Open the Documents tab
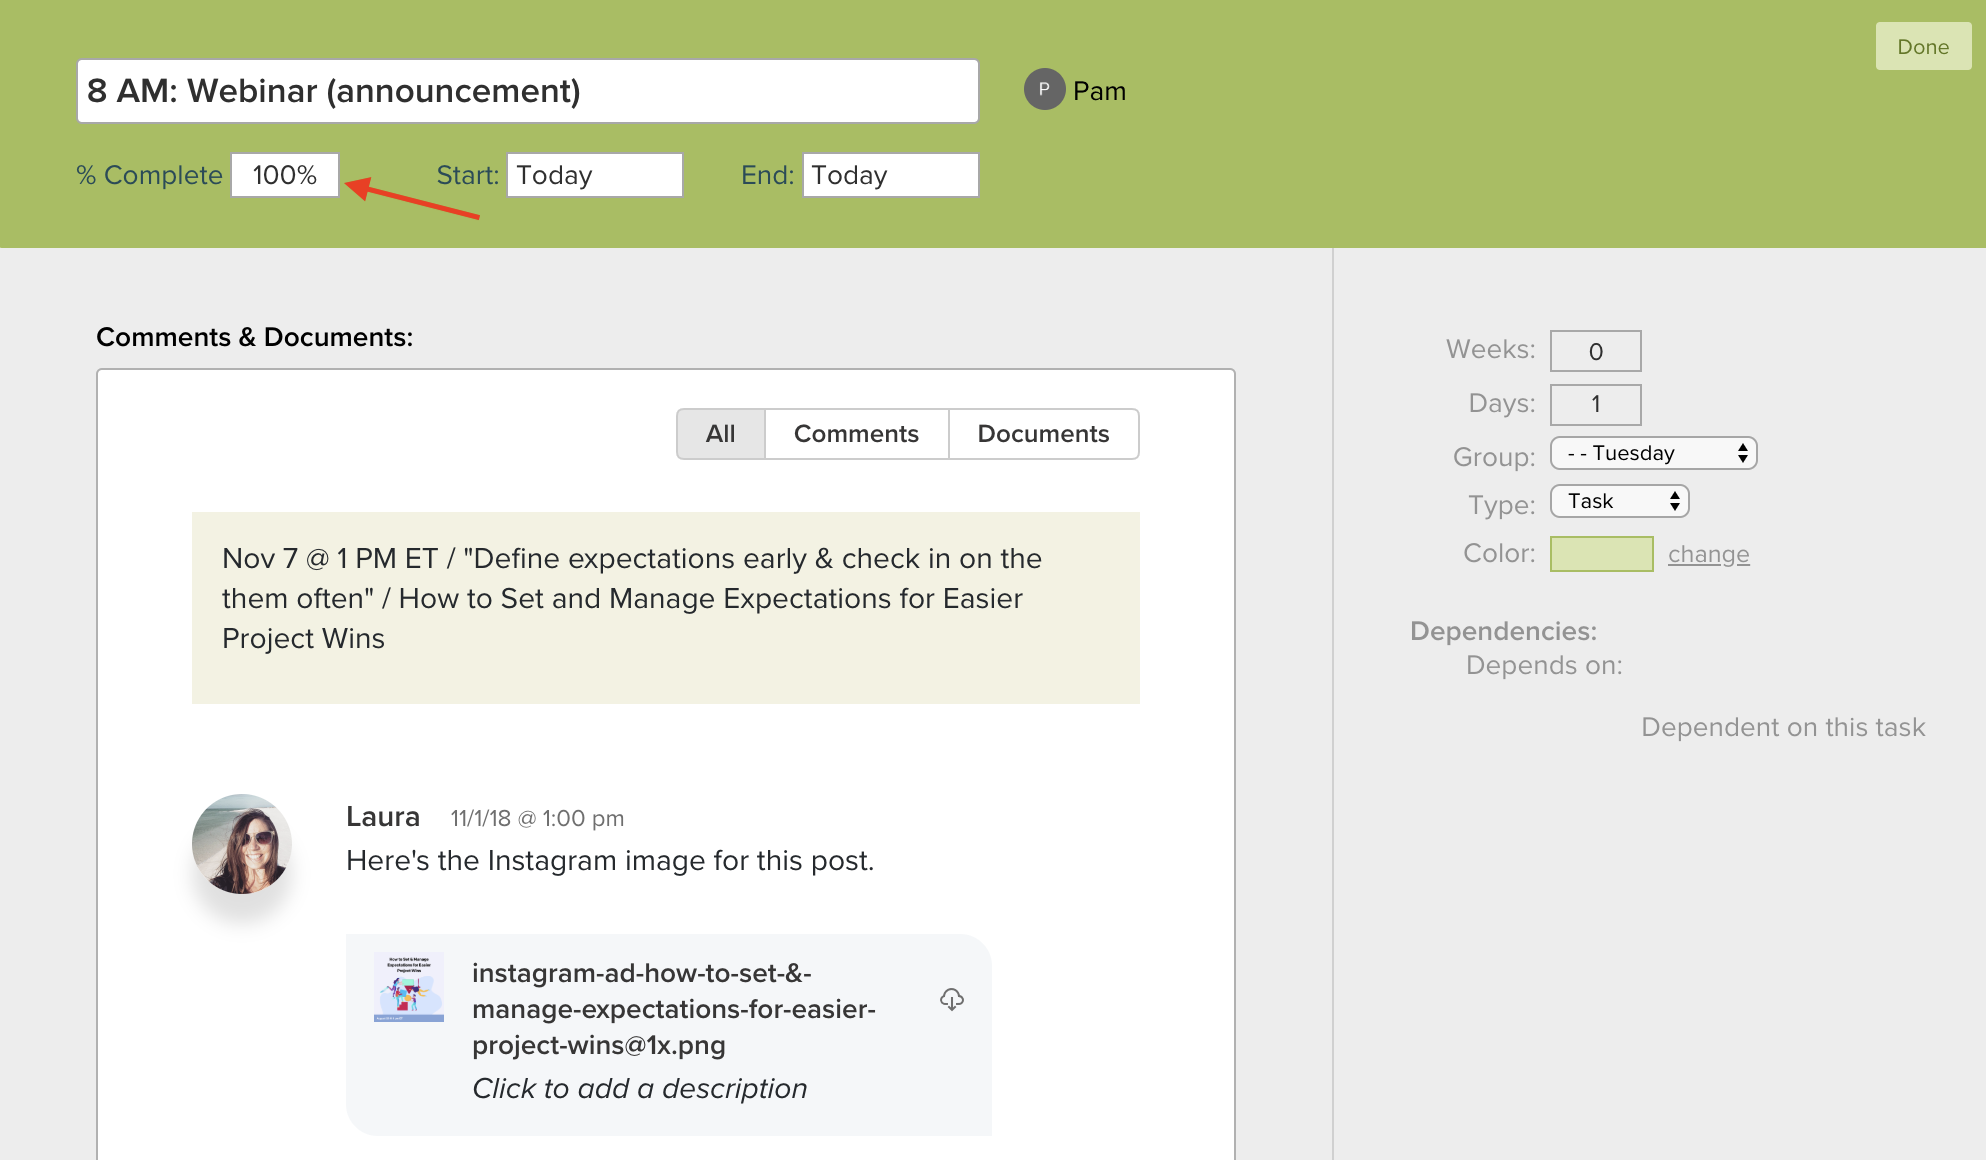 1043,433
